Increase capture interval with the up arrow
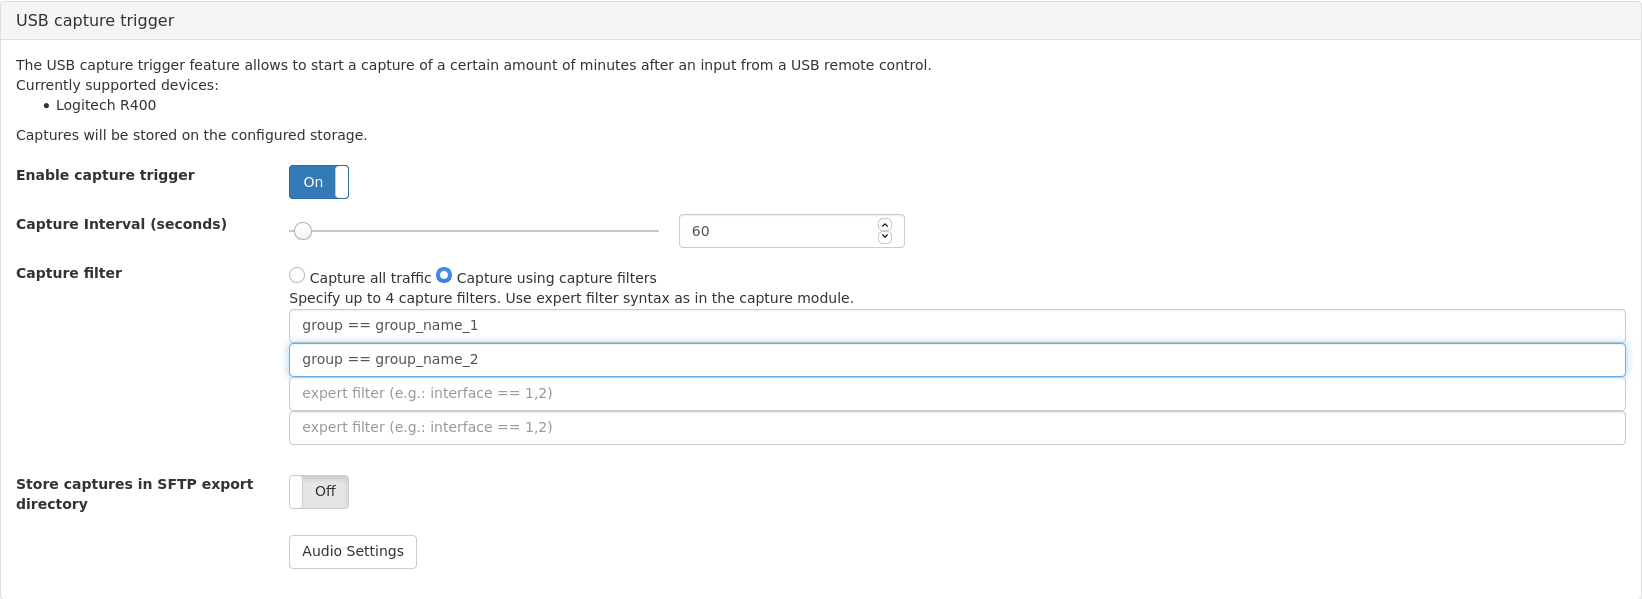Image resolution: width=1642 pixels, height=599 pixels. pos(885,225)
